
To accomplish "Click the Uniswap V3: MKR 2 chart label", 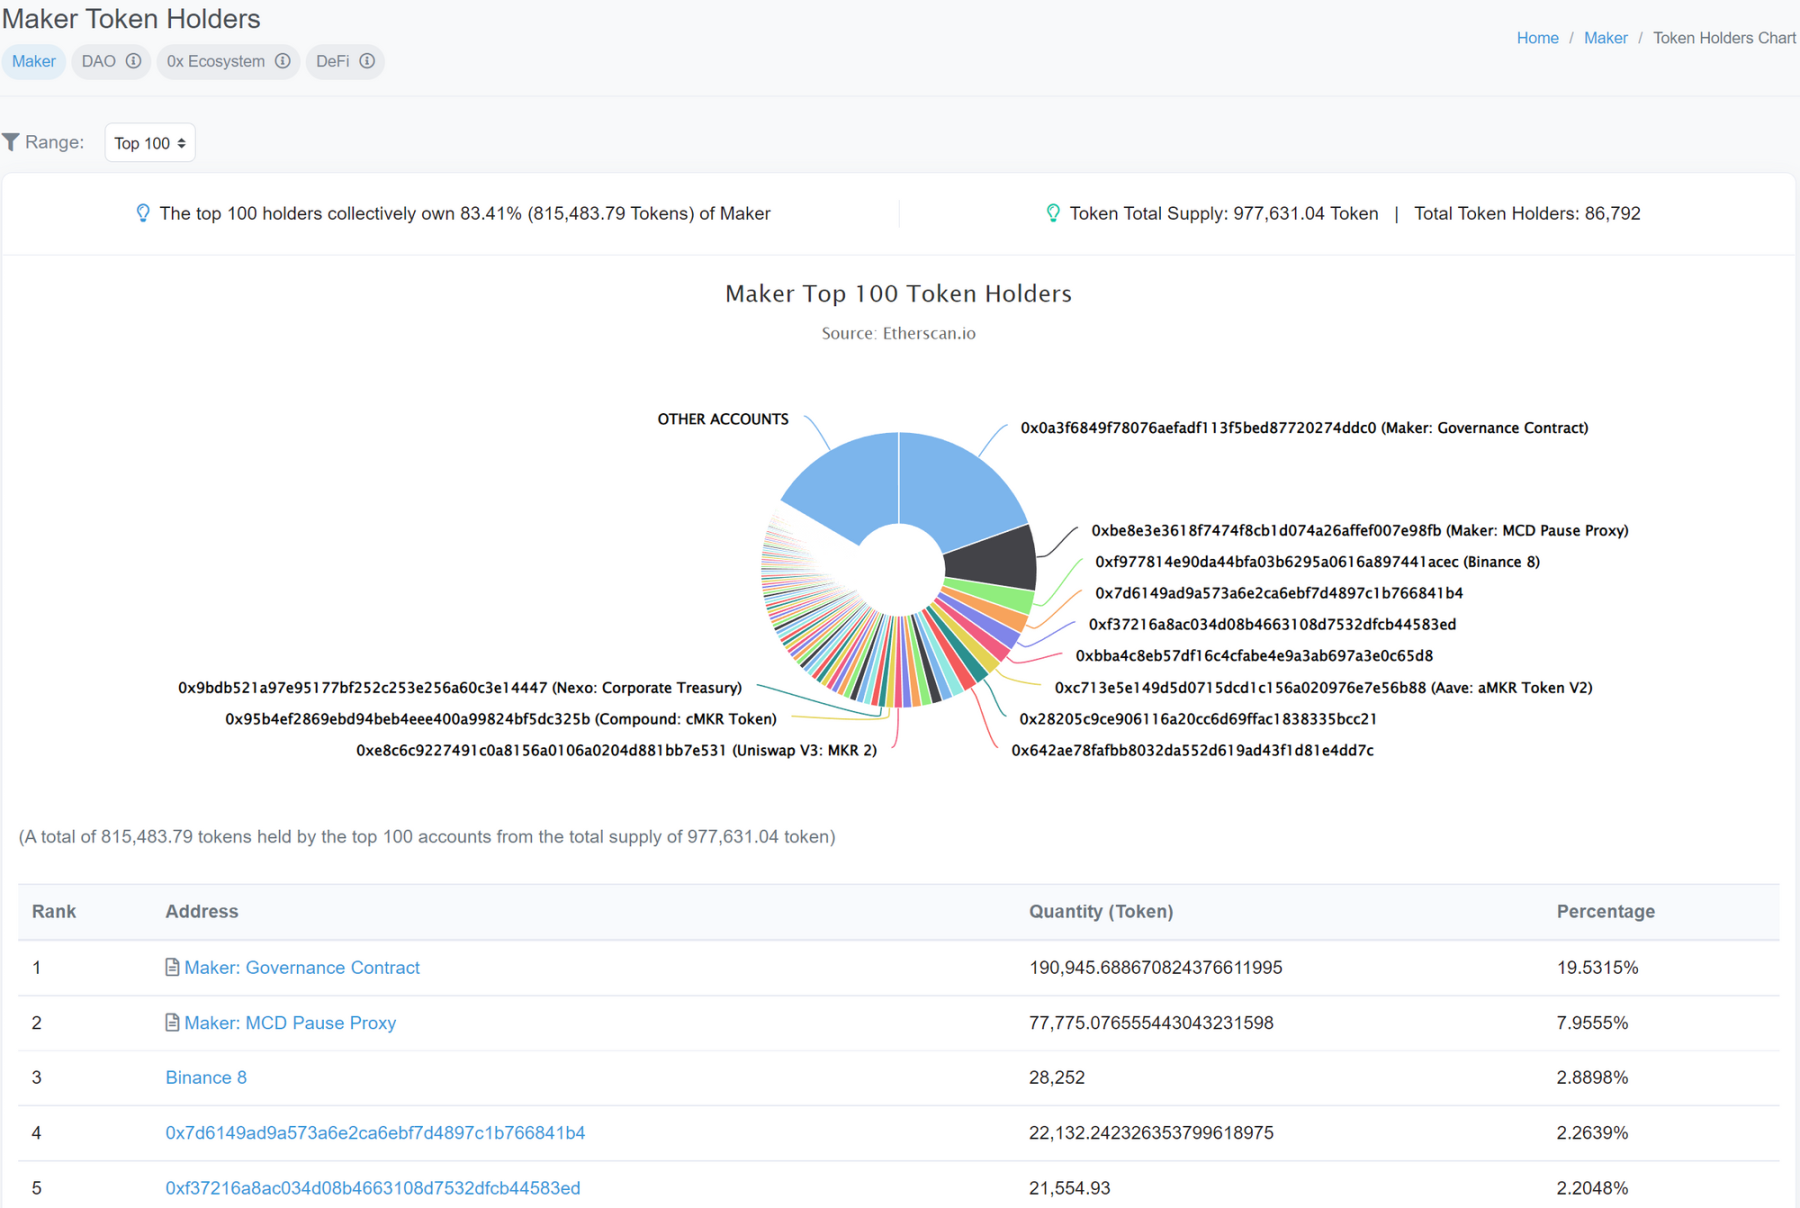I will tap(616, 750).
